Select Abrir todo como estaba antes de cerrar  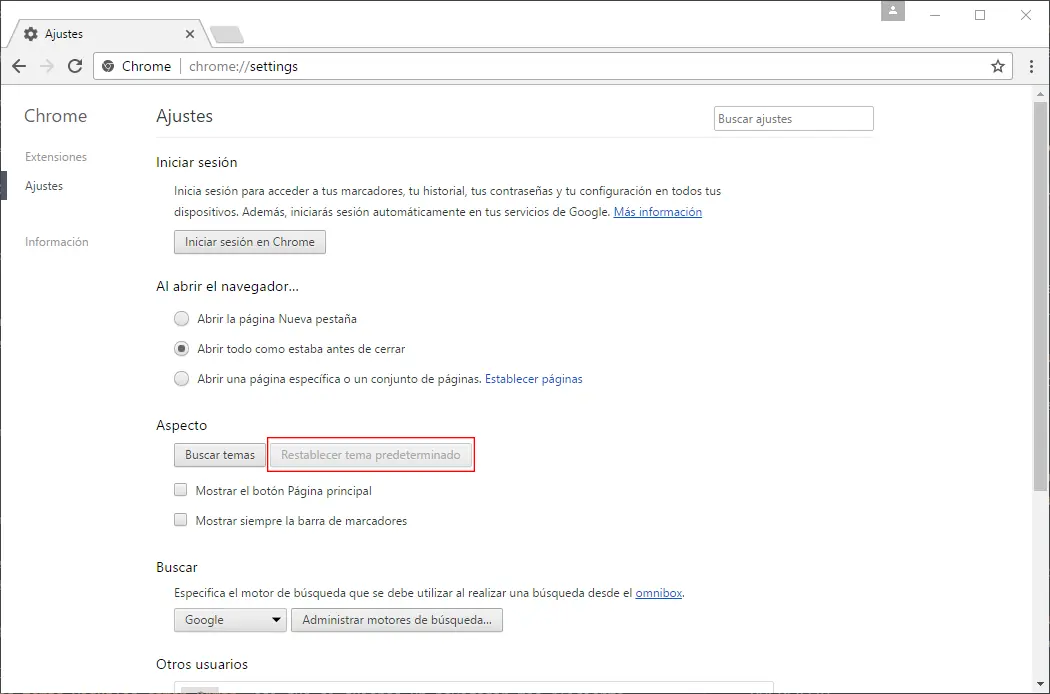(x=181, y=349)
